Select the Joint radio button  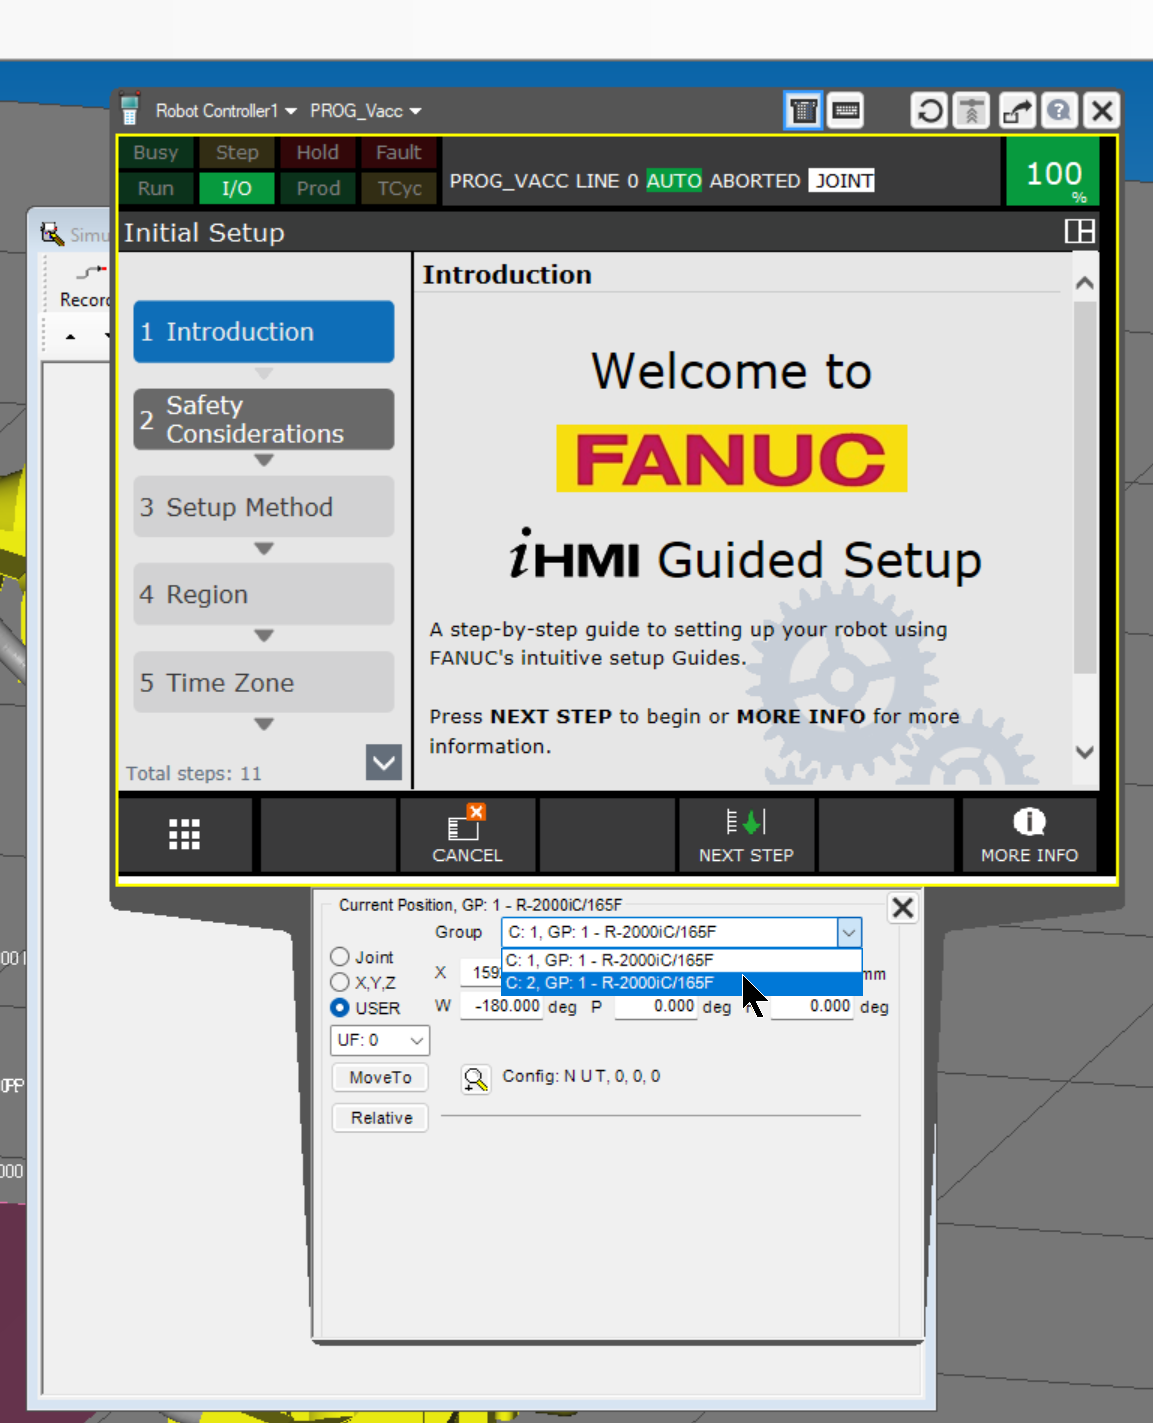coord(340,957)
